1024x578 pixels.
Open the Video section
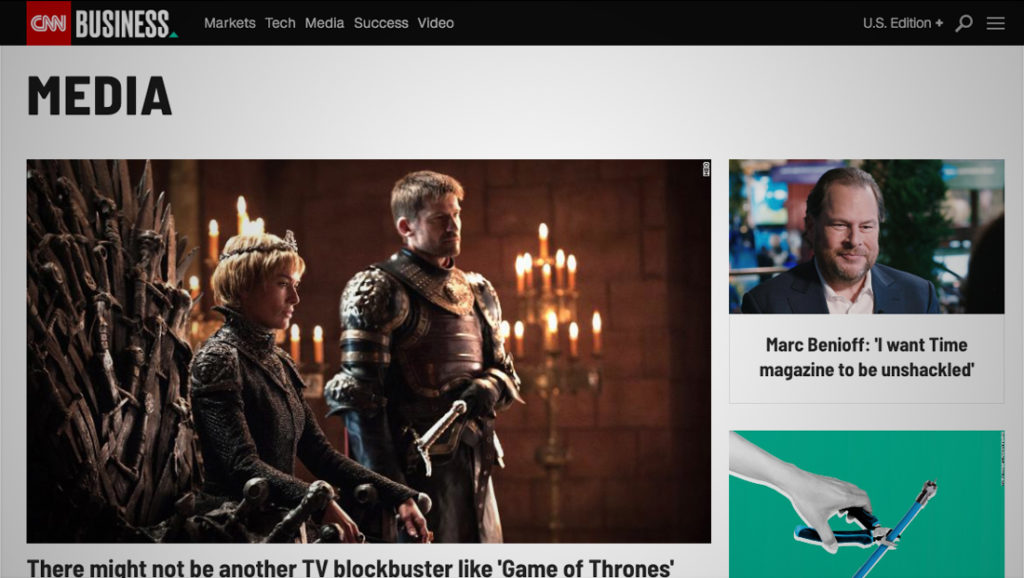pos(435,23)
